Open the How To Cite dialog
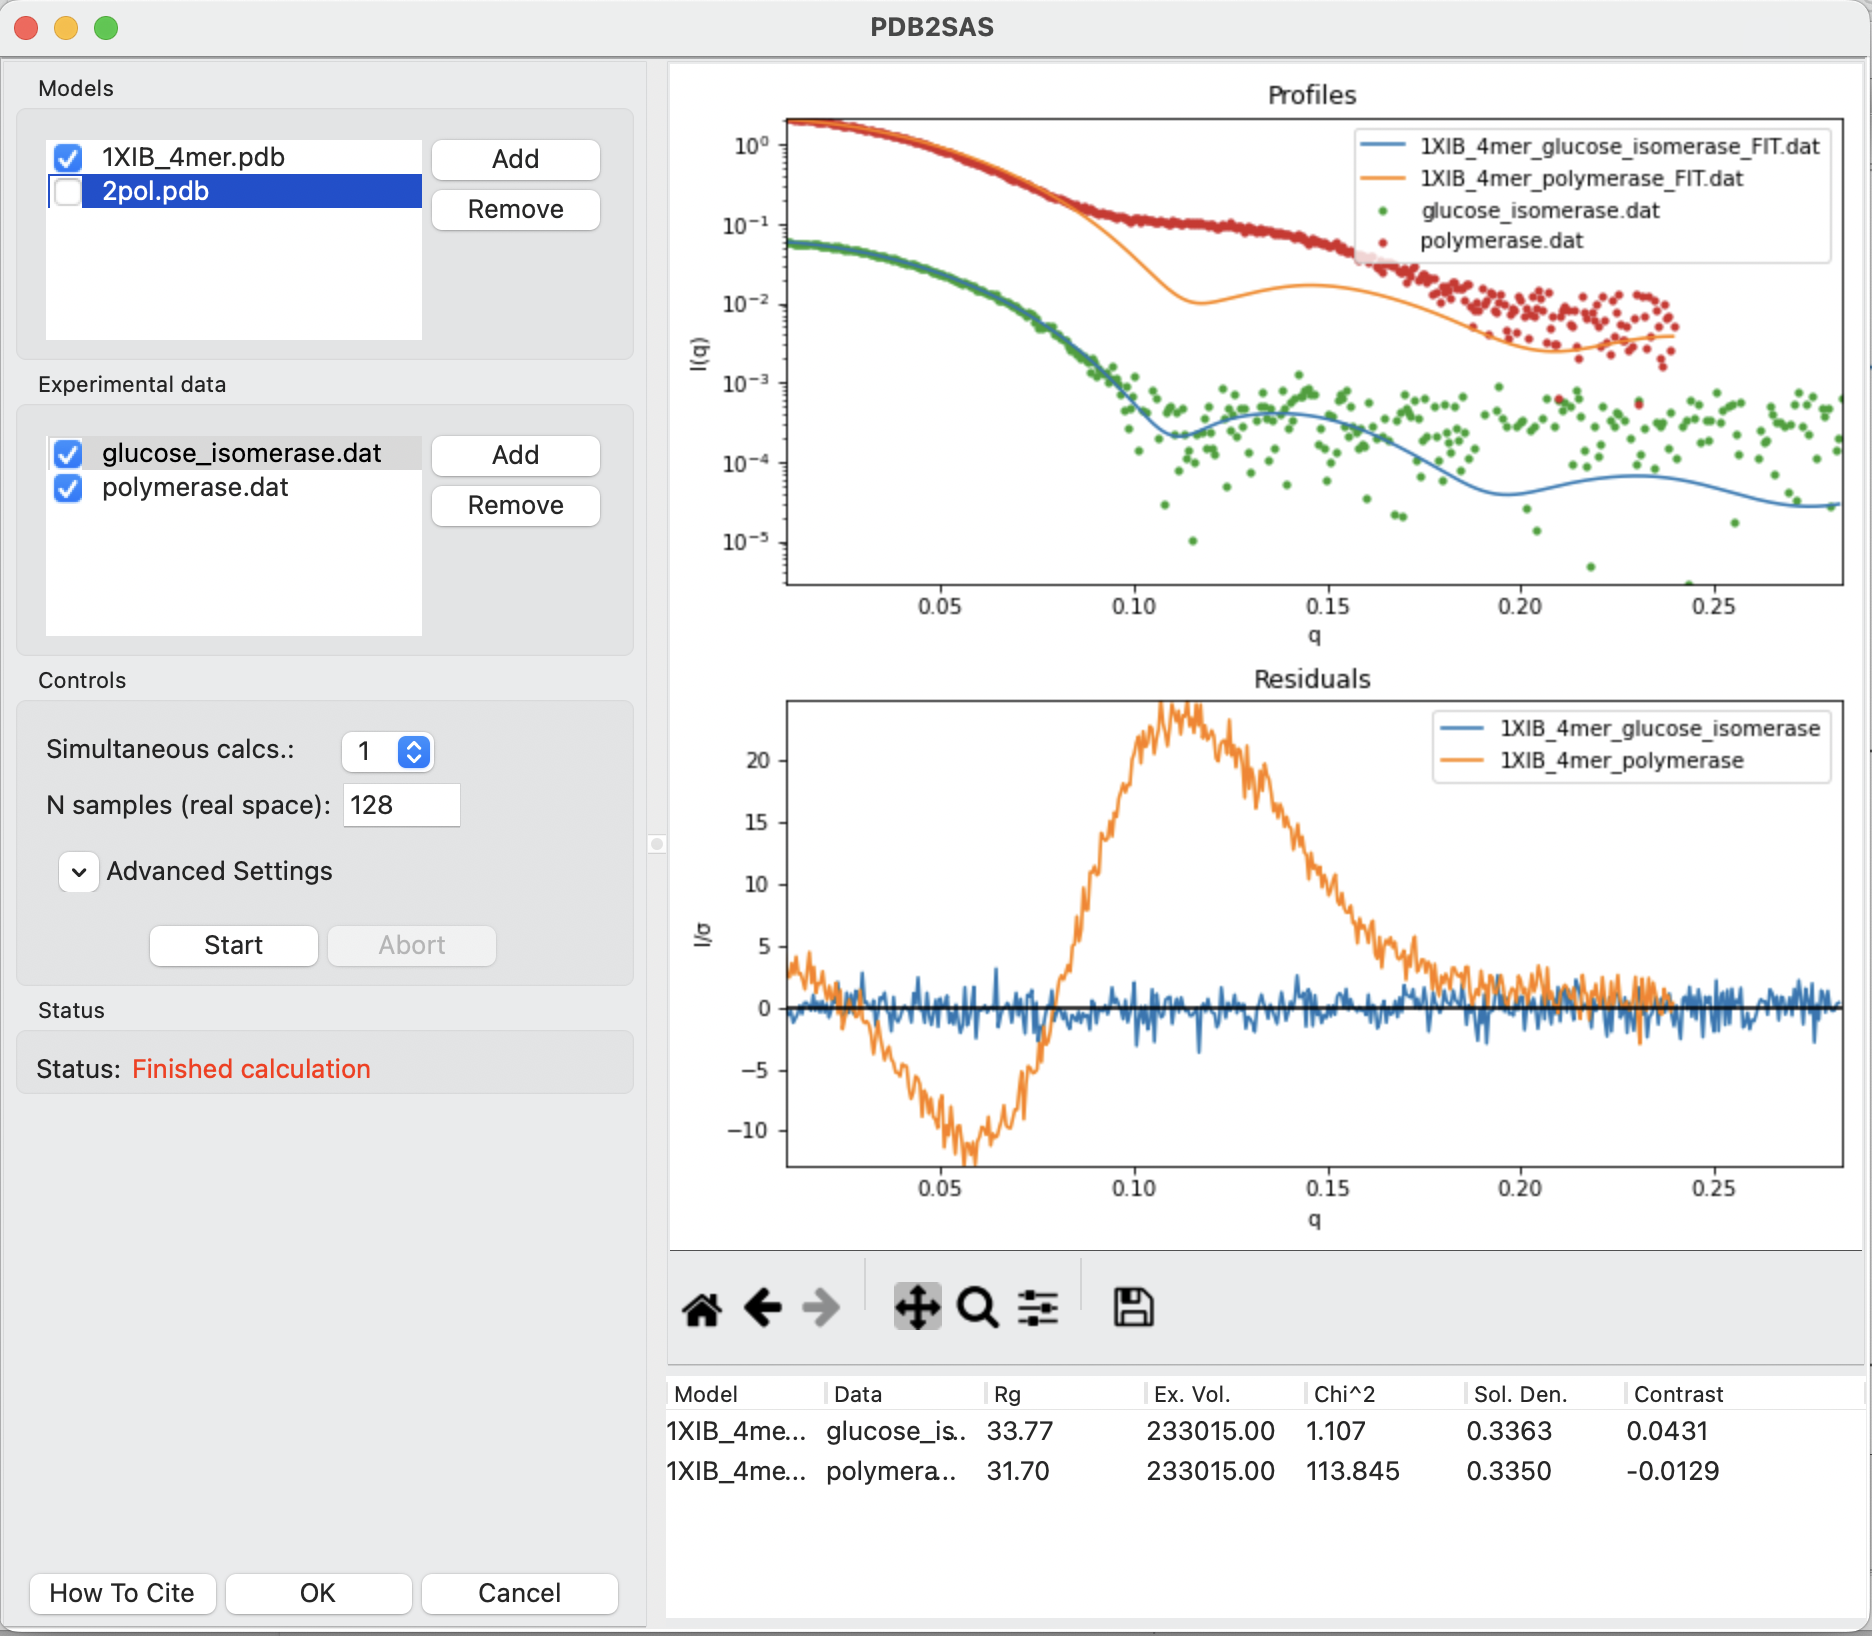1872x1636 pixels. tap(122, 1593)
